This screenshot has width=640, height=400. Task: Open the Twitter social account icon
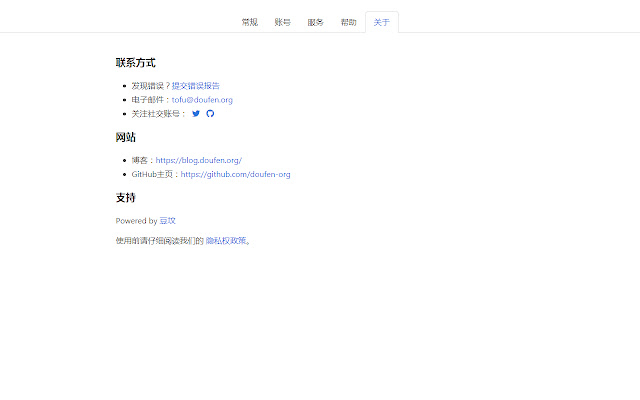[x=196, y=114]
